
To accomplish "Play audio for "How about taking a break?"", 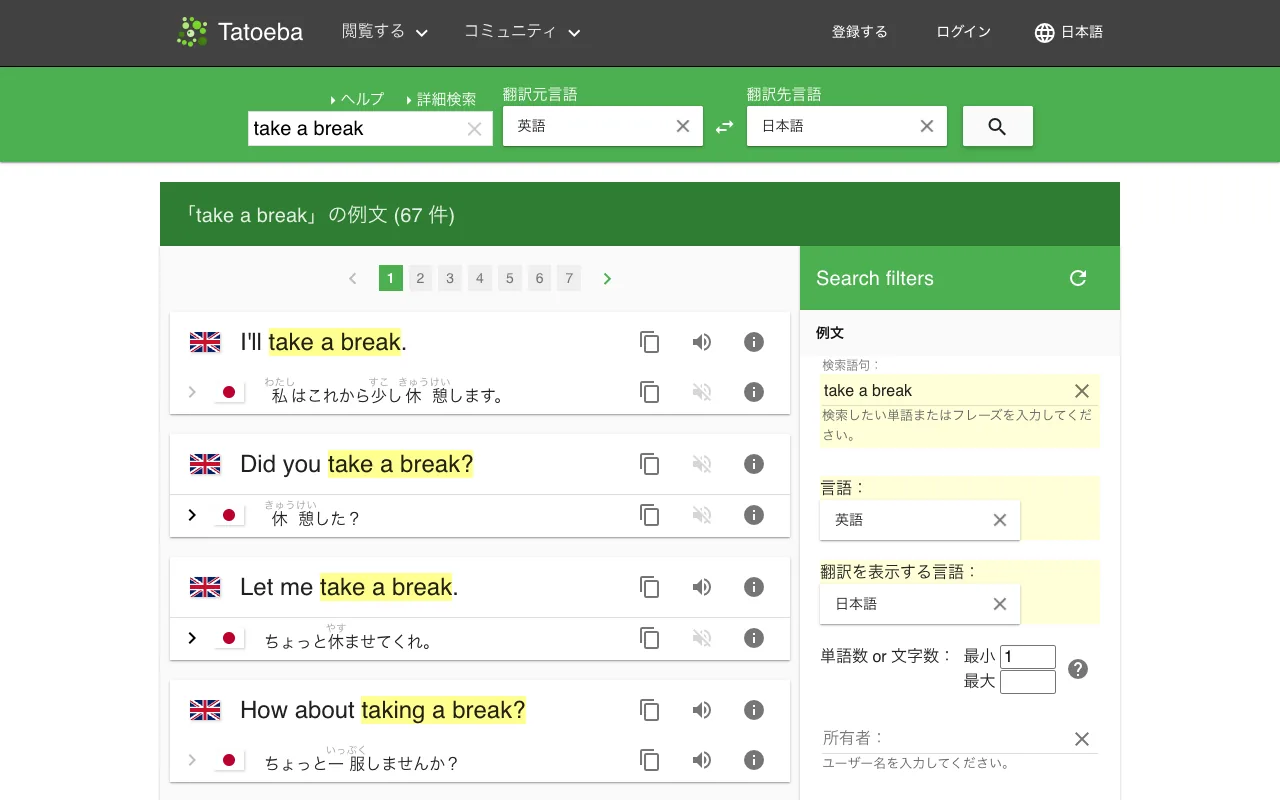I will [x=702, y=710].
